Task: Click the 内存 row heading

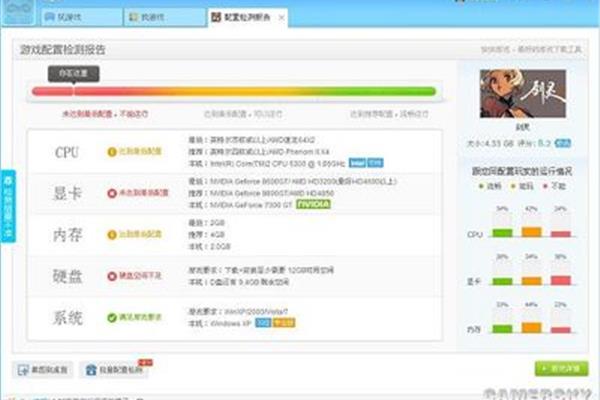Action: tap(67, 235)
